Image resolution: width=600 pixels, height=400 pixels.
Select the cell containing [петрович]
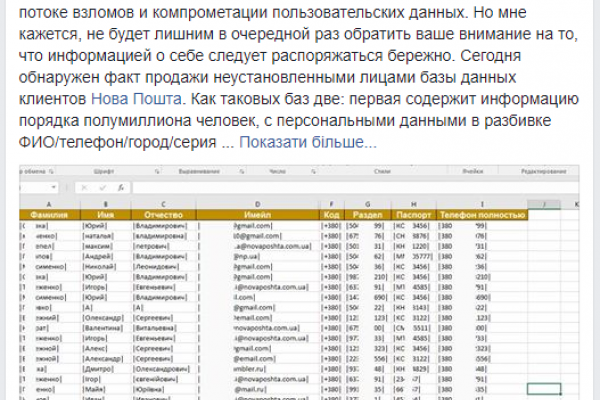point(163,246)
